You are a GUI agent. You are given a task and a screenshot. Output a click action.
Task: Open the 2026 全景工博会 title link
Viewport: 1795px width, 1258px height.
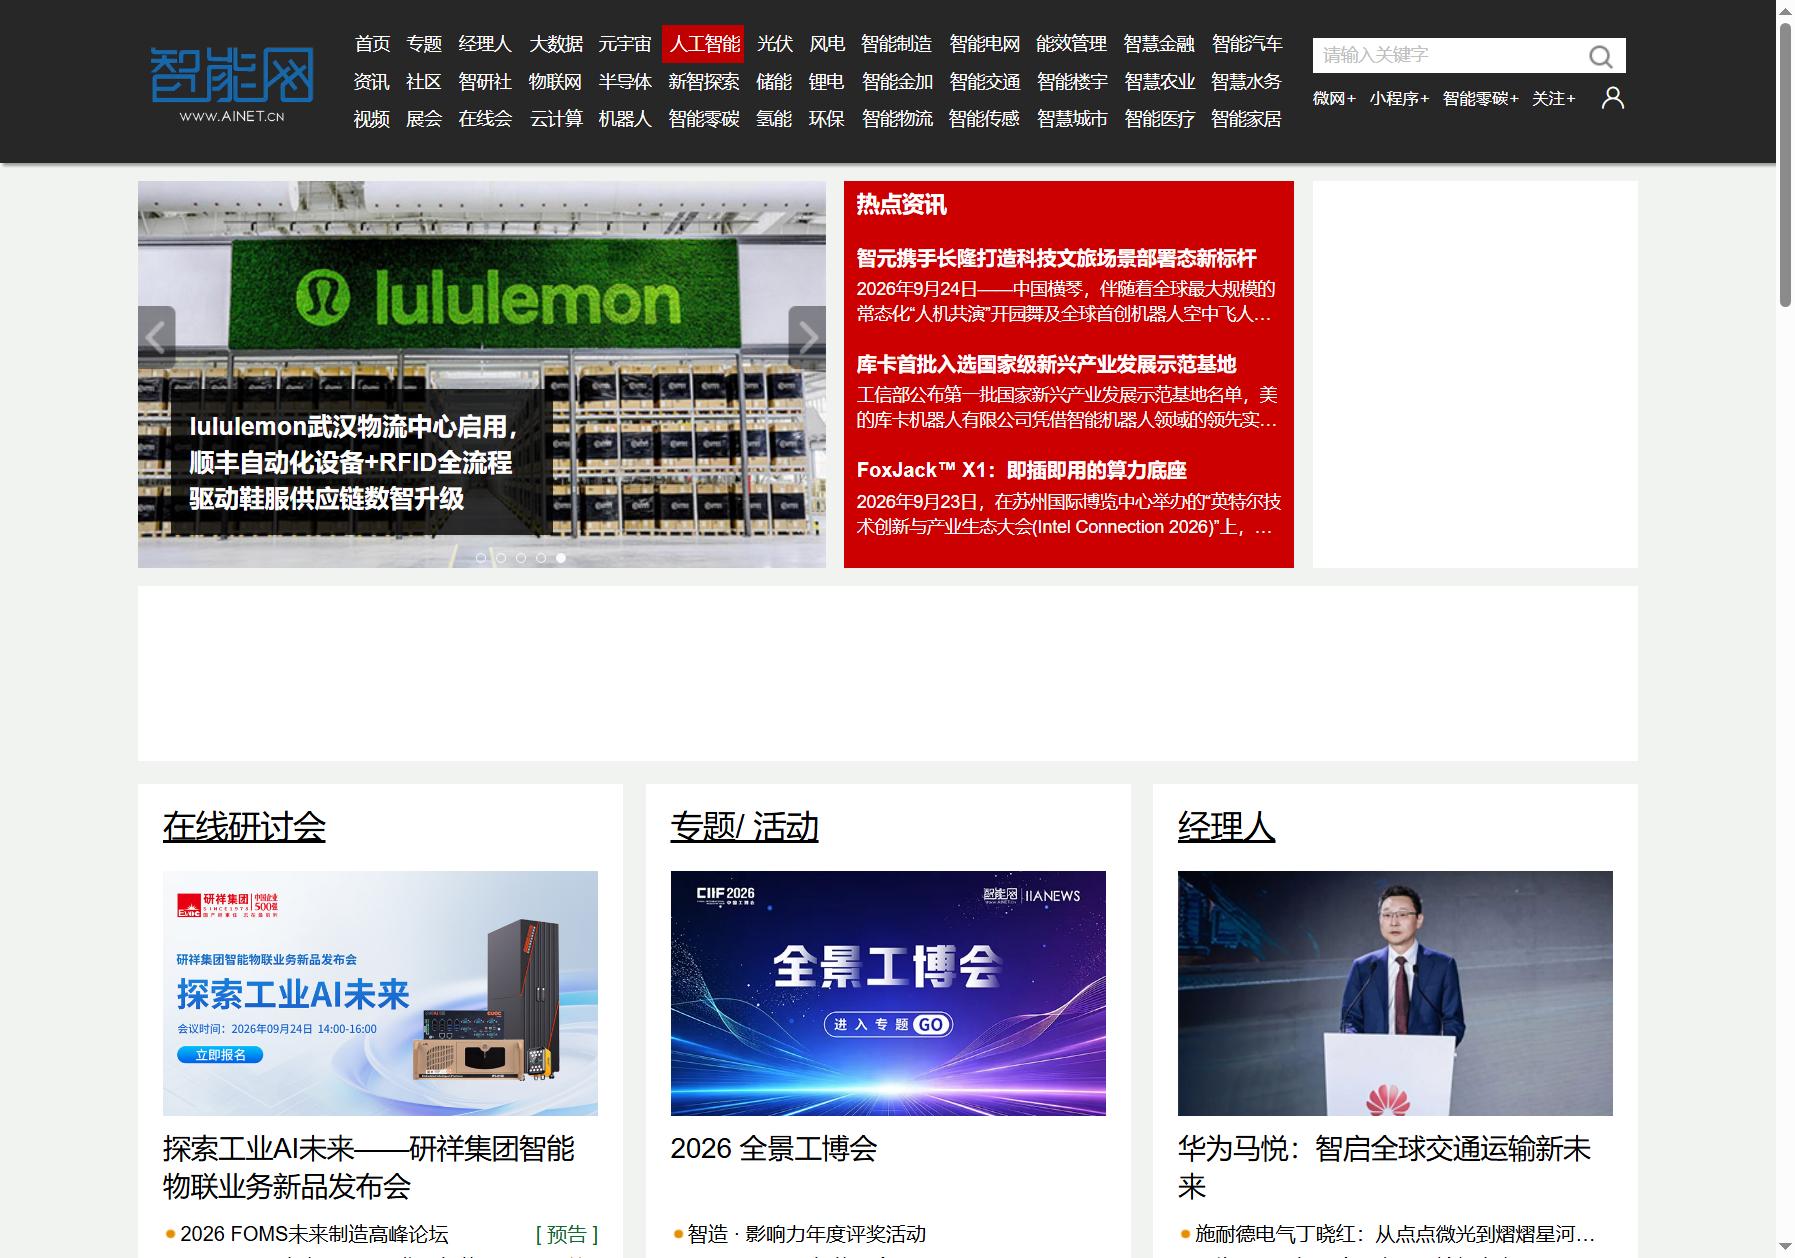pyautogui.click(x=773, y=1149)
